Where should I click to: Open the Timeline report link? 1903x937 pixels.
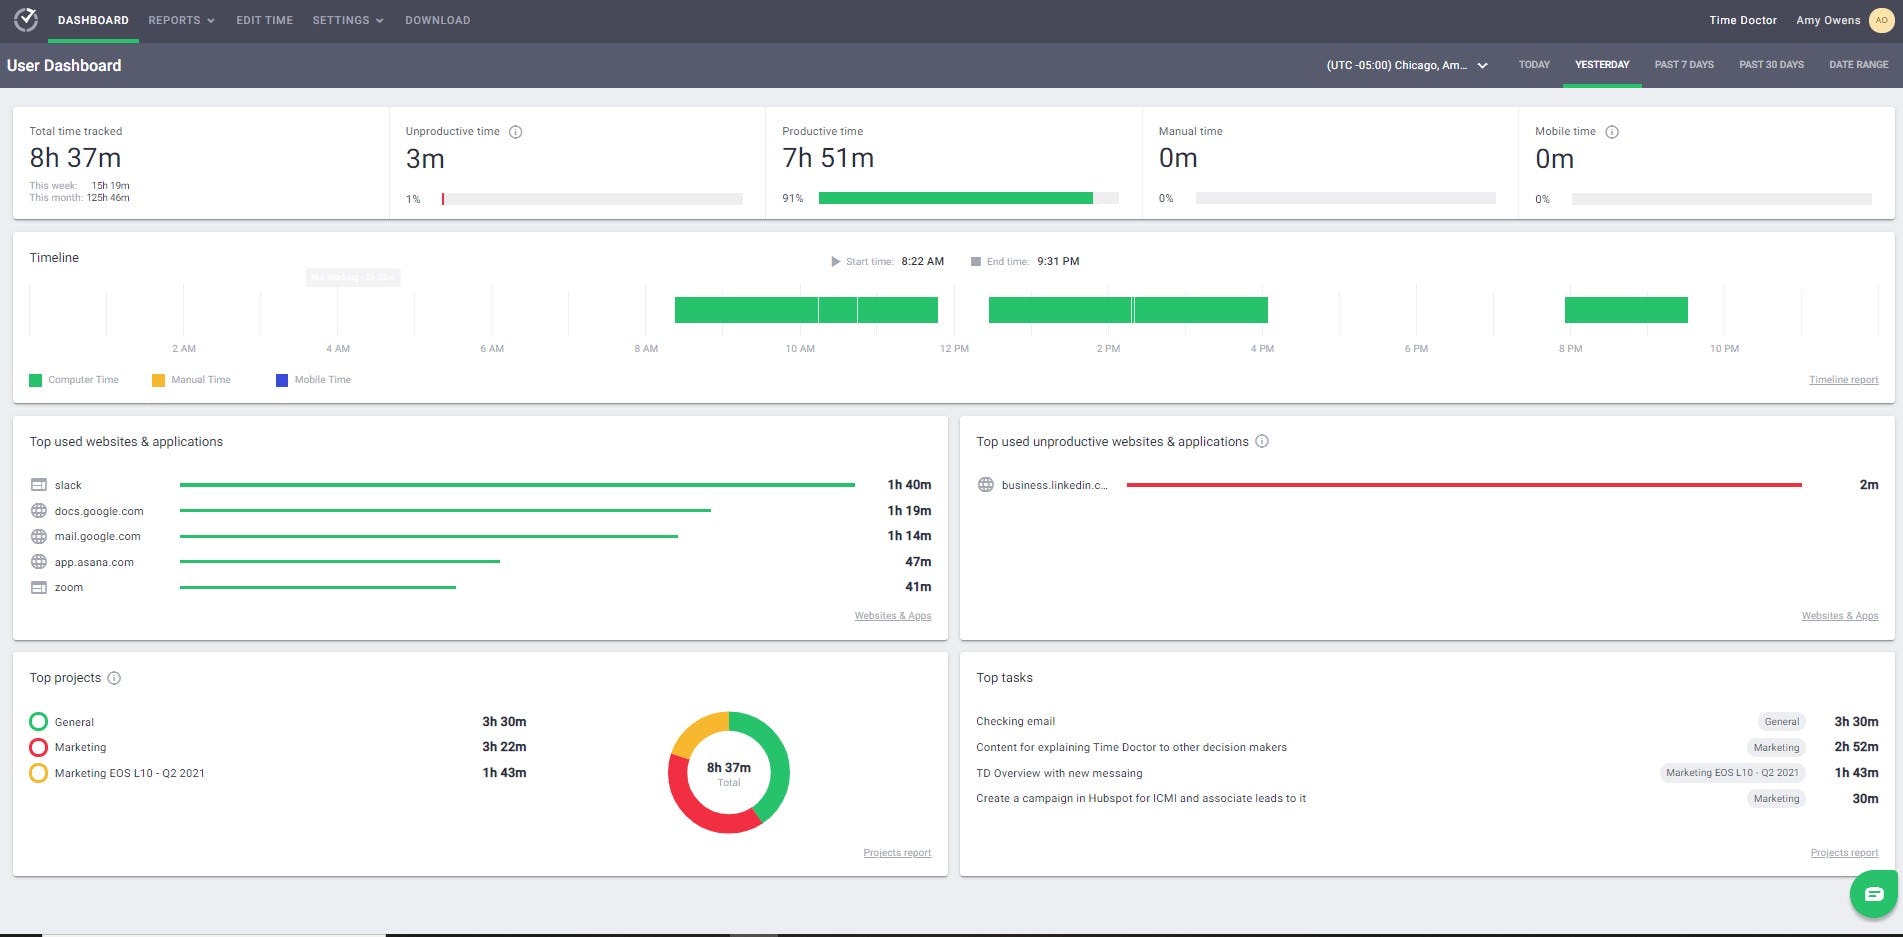(1843, 380)
